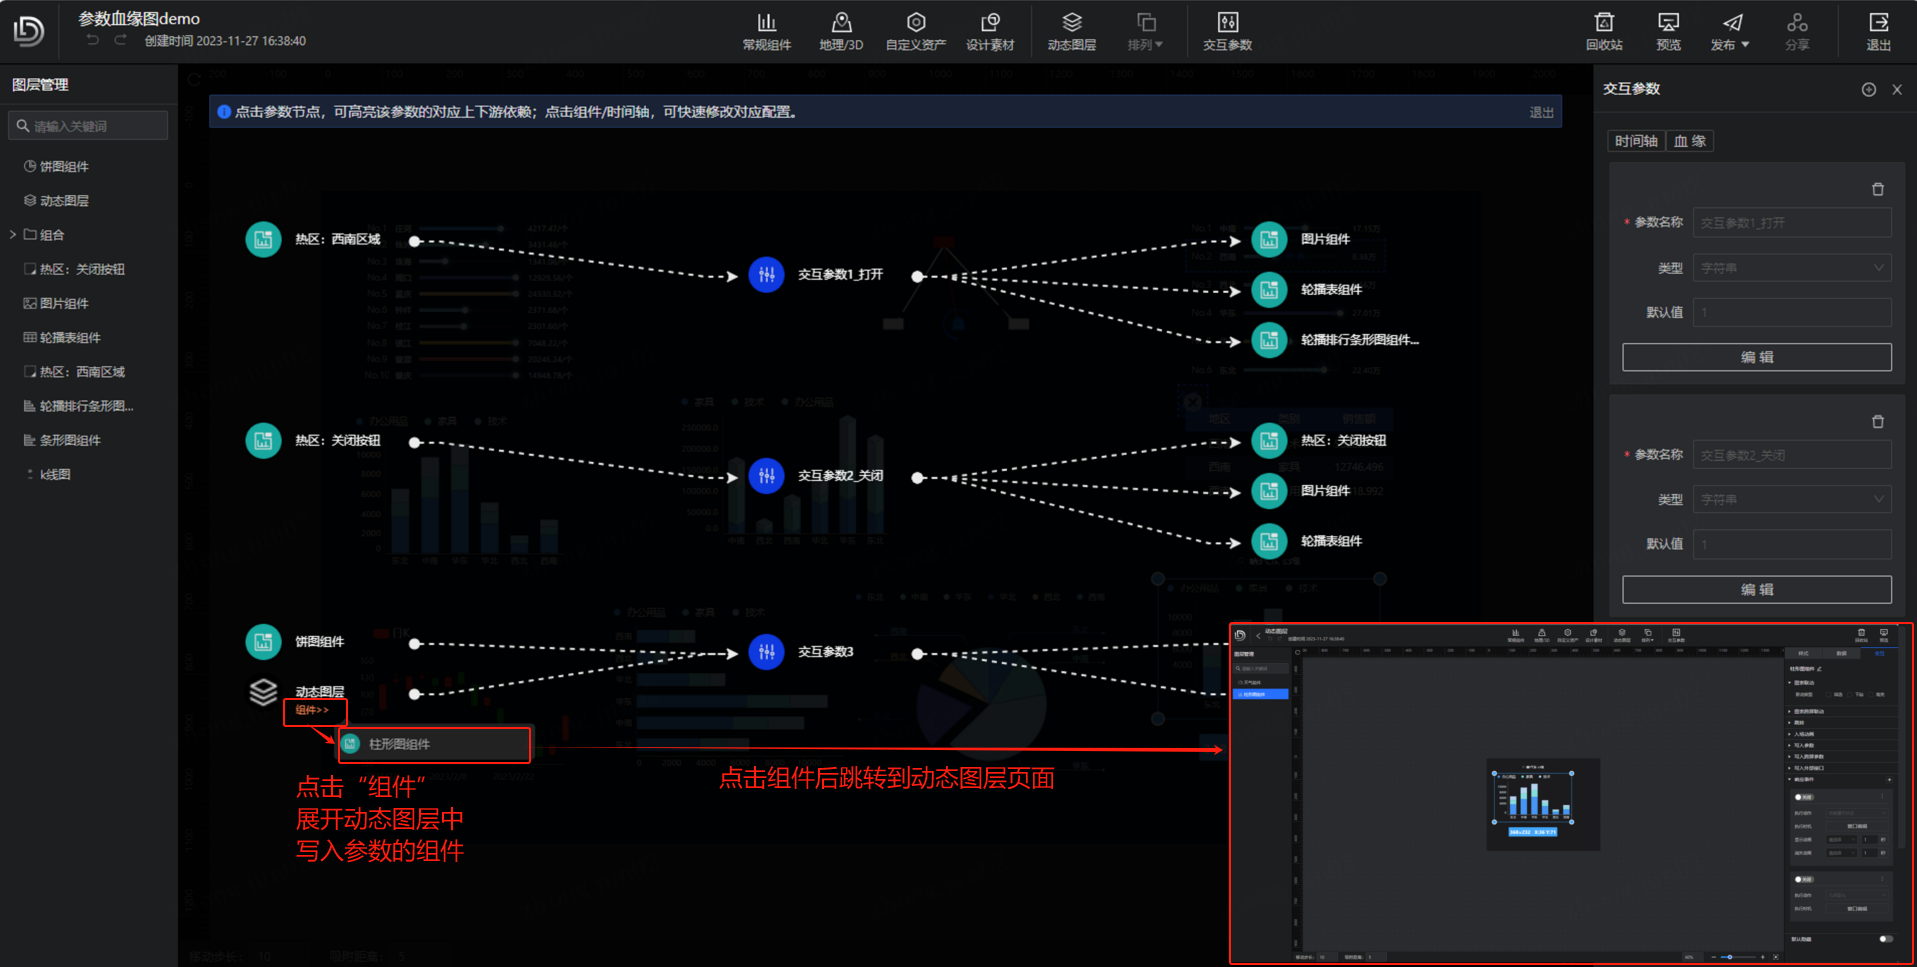This screenshot has width=1917, height=967.
Task: Click 退出 link in the info banner
Action: (1541, 112)
